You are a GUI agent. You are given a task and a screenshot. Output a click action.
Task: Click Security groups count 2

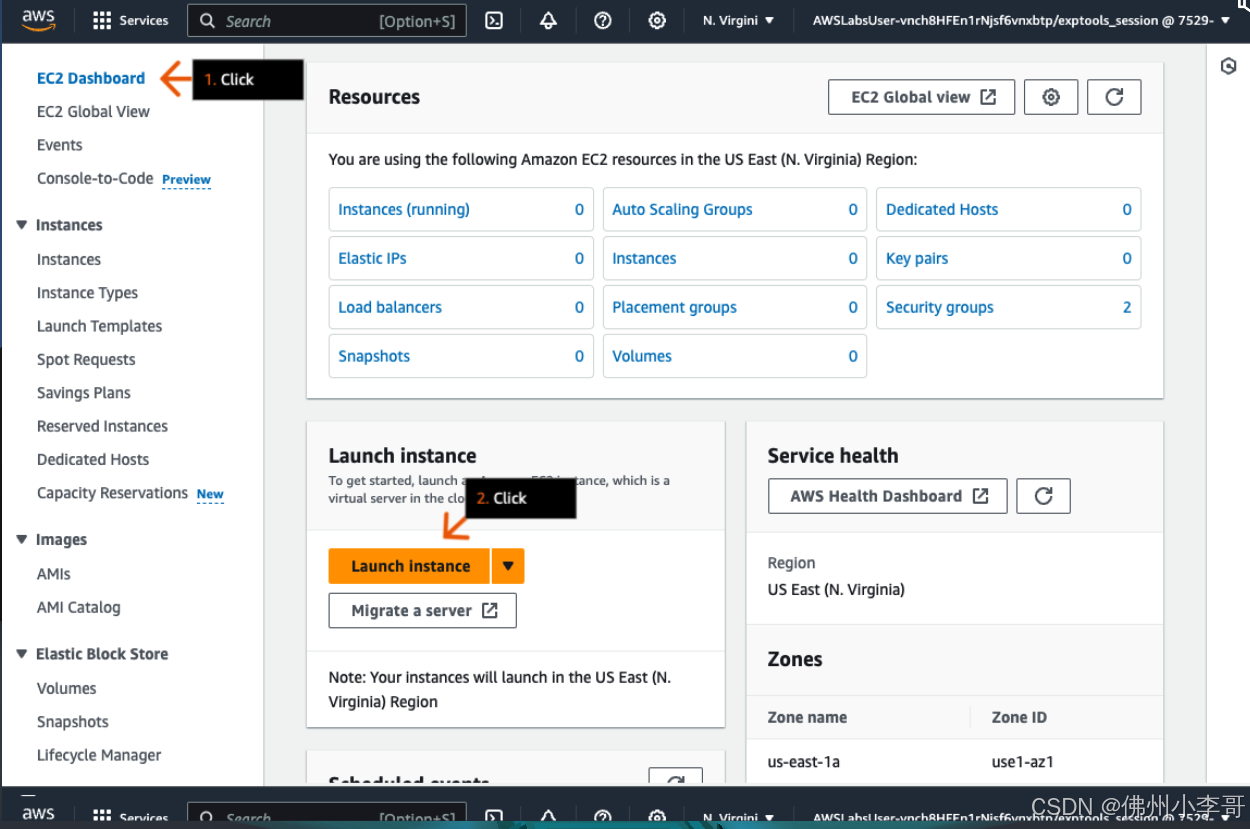[x=1127, y=307]
